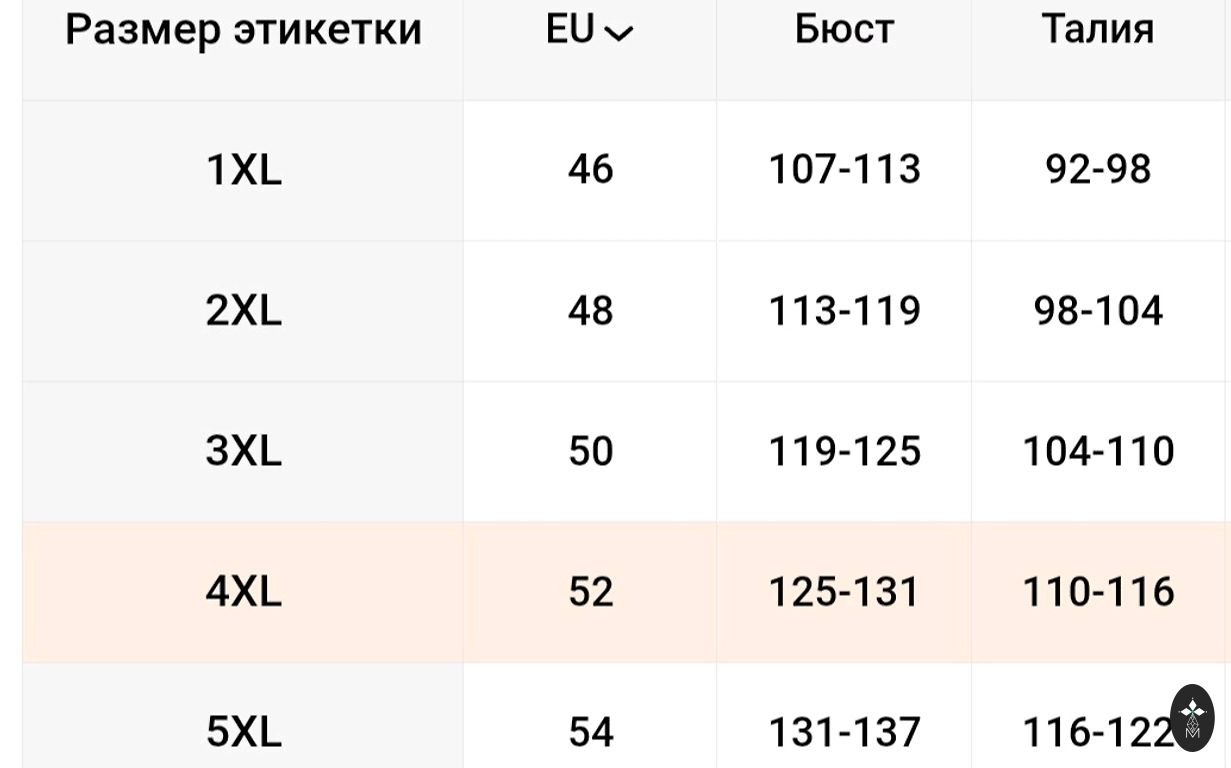Viewport: 1231px width, 768px height.
Task: Click EU size value 46
Action: 590,170
